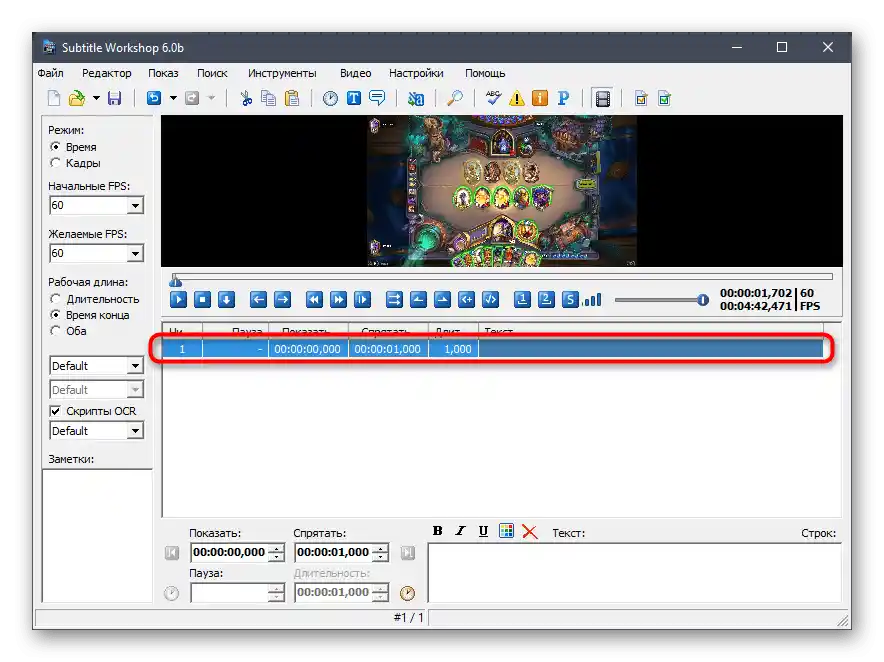Open the dropdown arrow next to Undo

click(173, 98)
